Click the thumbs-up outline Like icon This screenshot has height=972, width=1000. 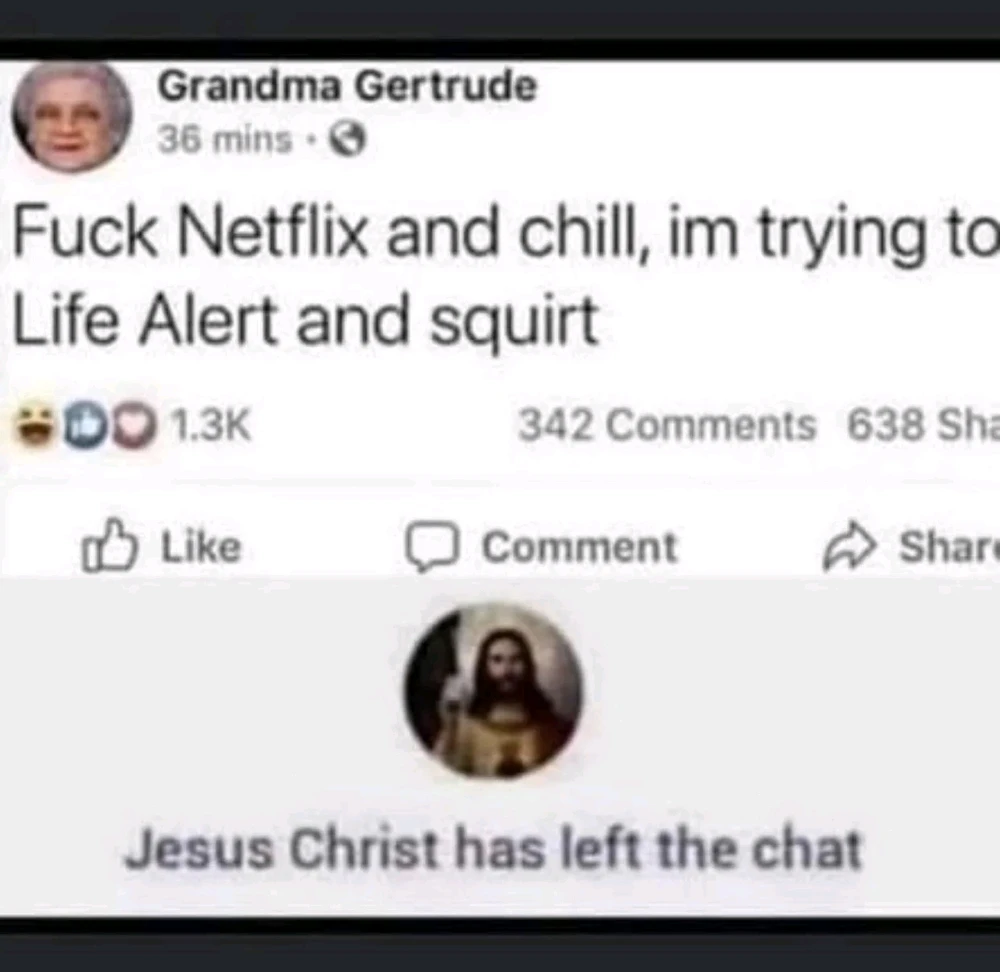point(109,545)
